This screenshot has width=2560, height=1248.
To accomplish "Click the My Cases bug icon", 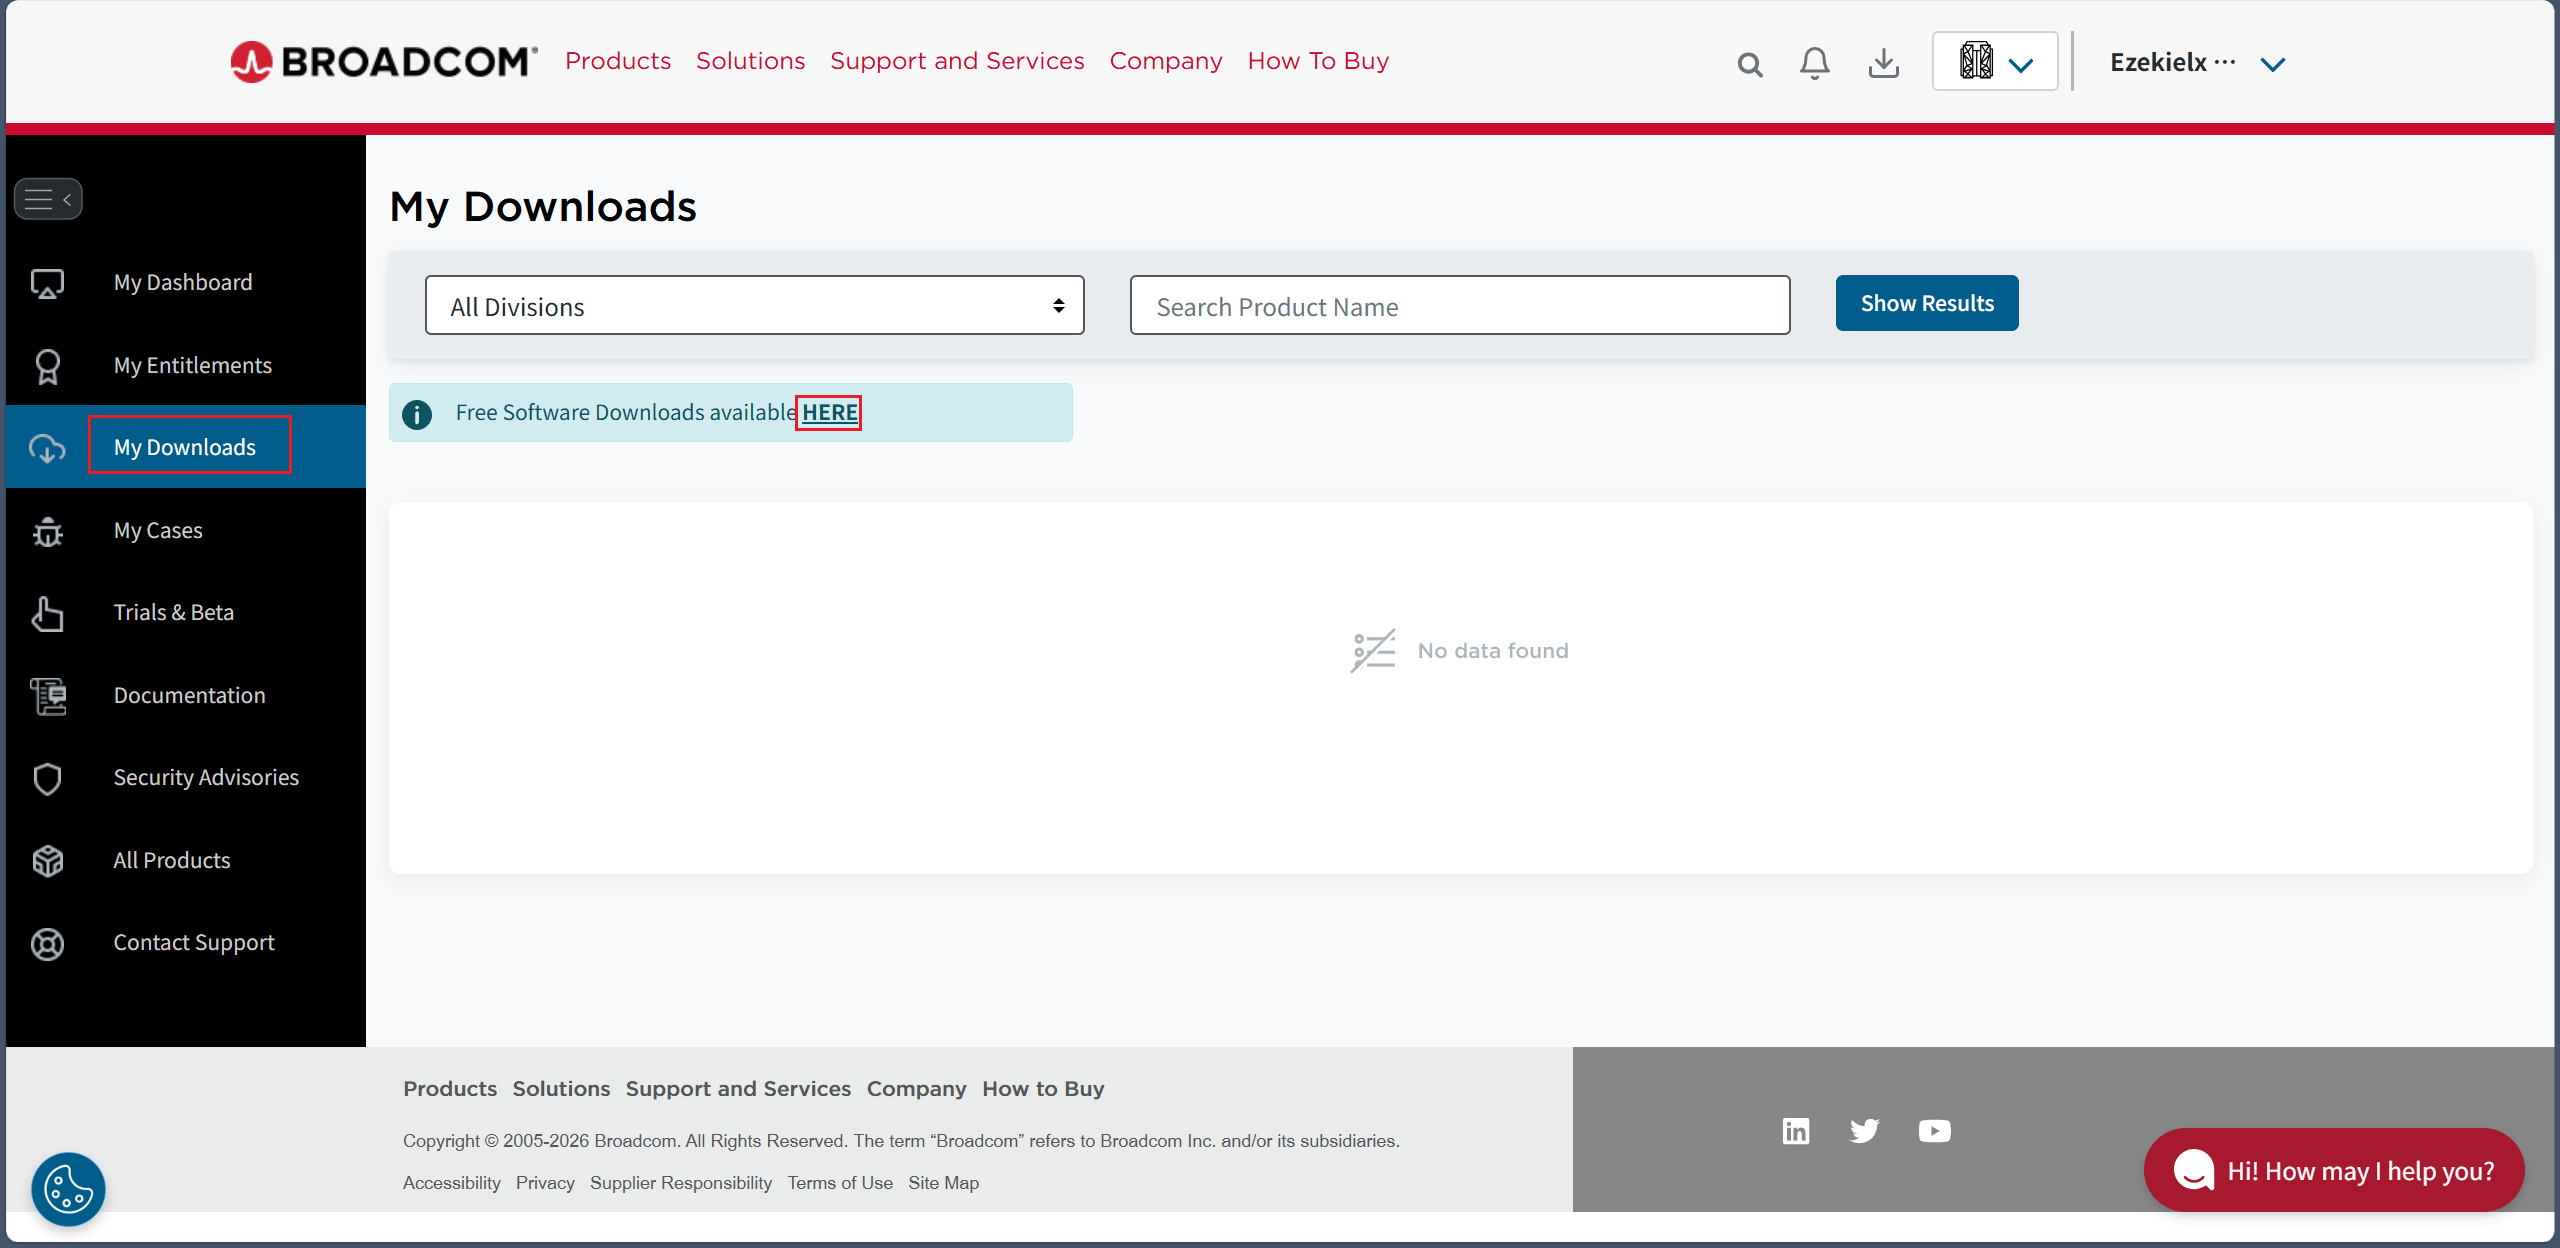I will [x=47, y=531].
